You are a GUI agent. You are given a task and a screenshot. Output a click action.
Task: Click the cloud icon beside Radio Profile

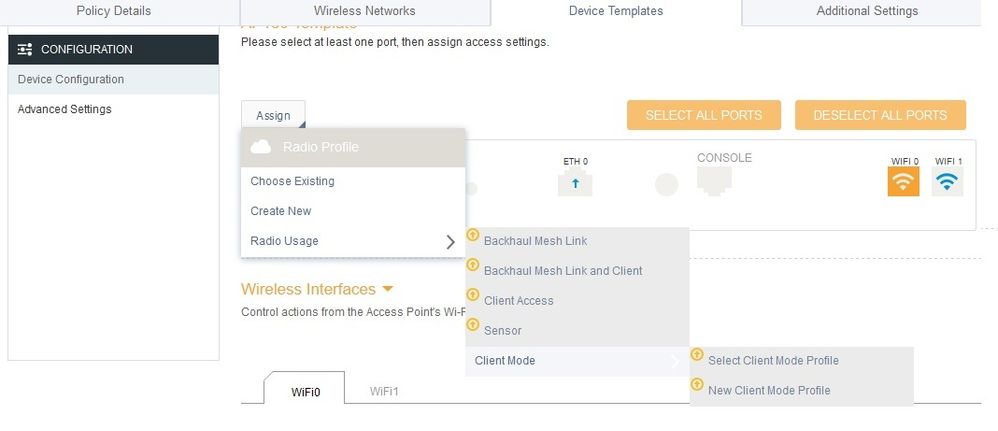pyautogui.click(x=260, y=147)
